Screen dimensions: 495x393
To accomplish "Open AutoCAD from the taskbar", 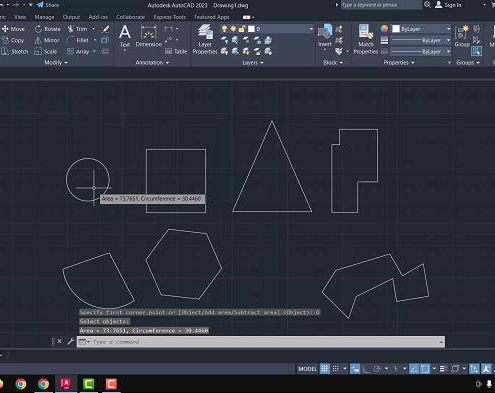I will pyautogui.click(x=66, y=384).
